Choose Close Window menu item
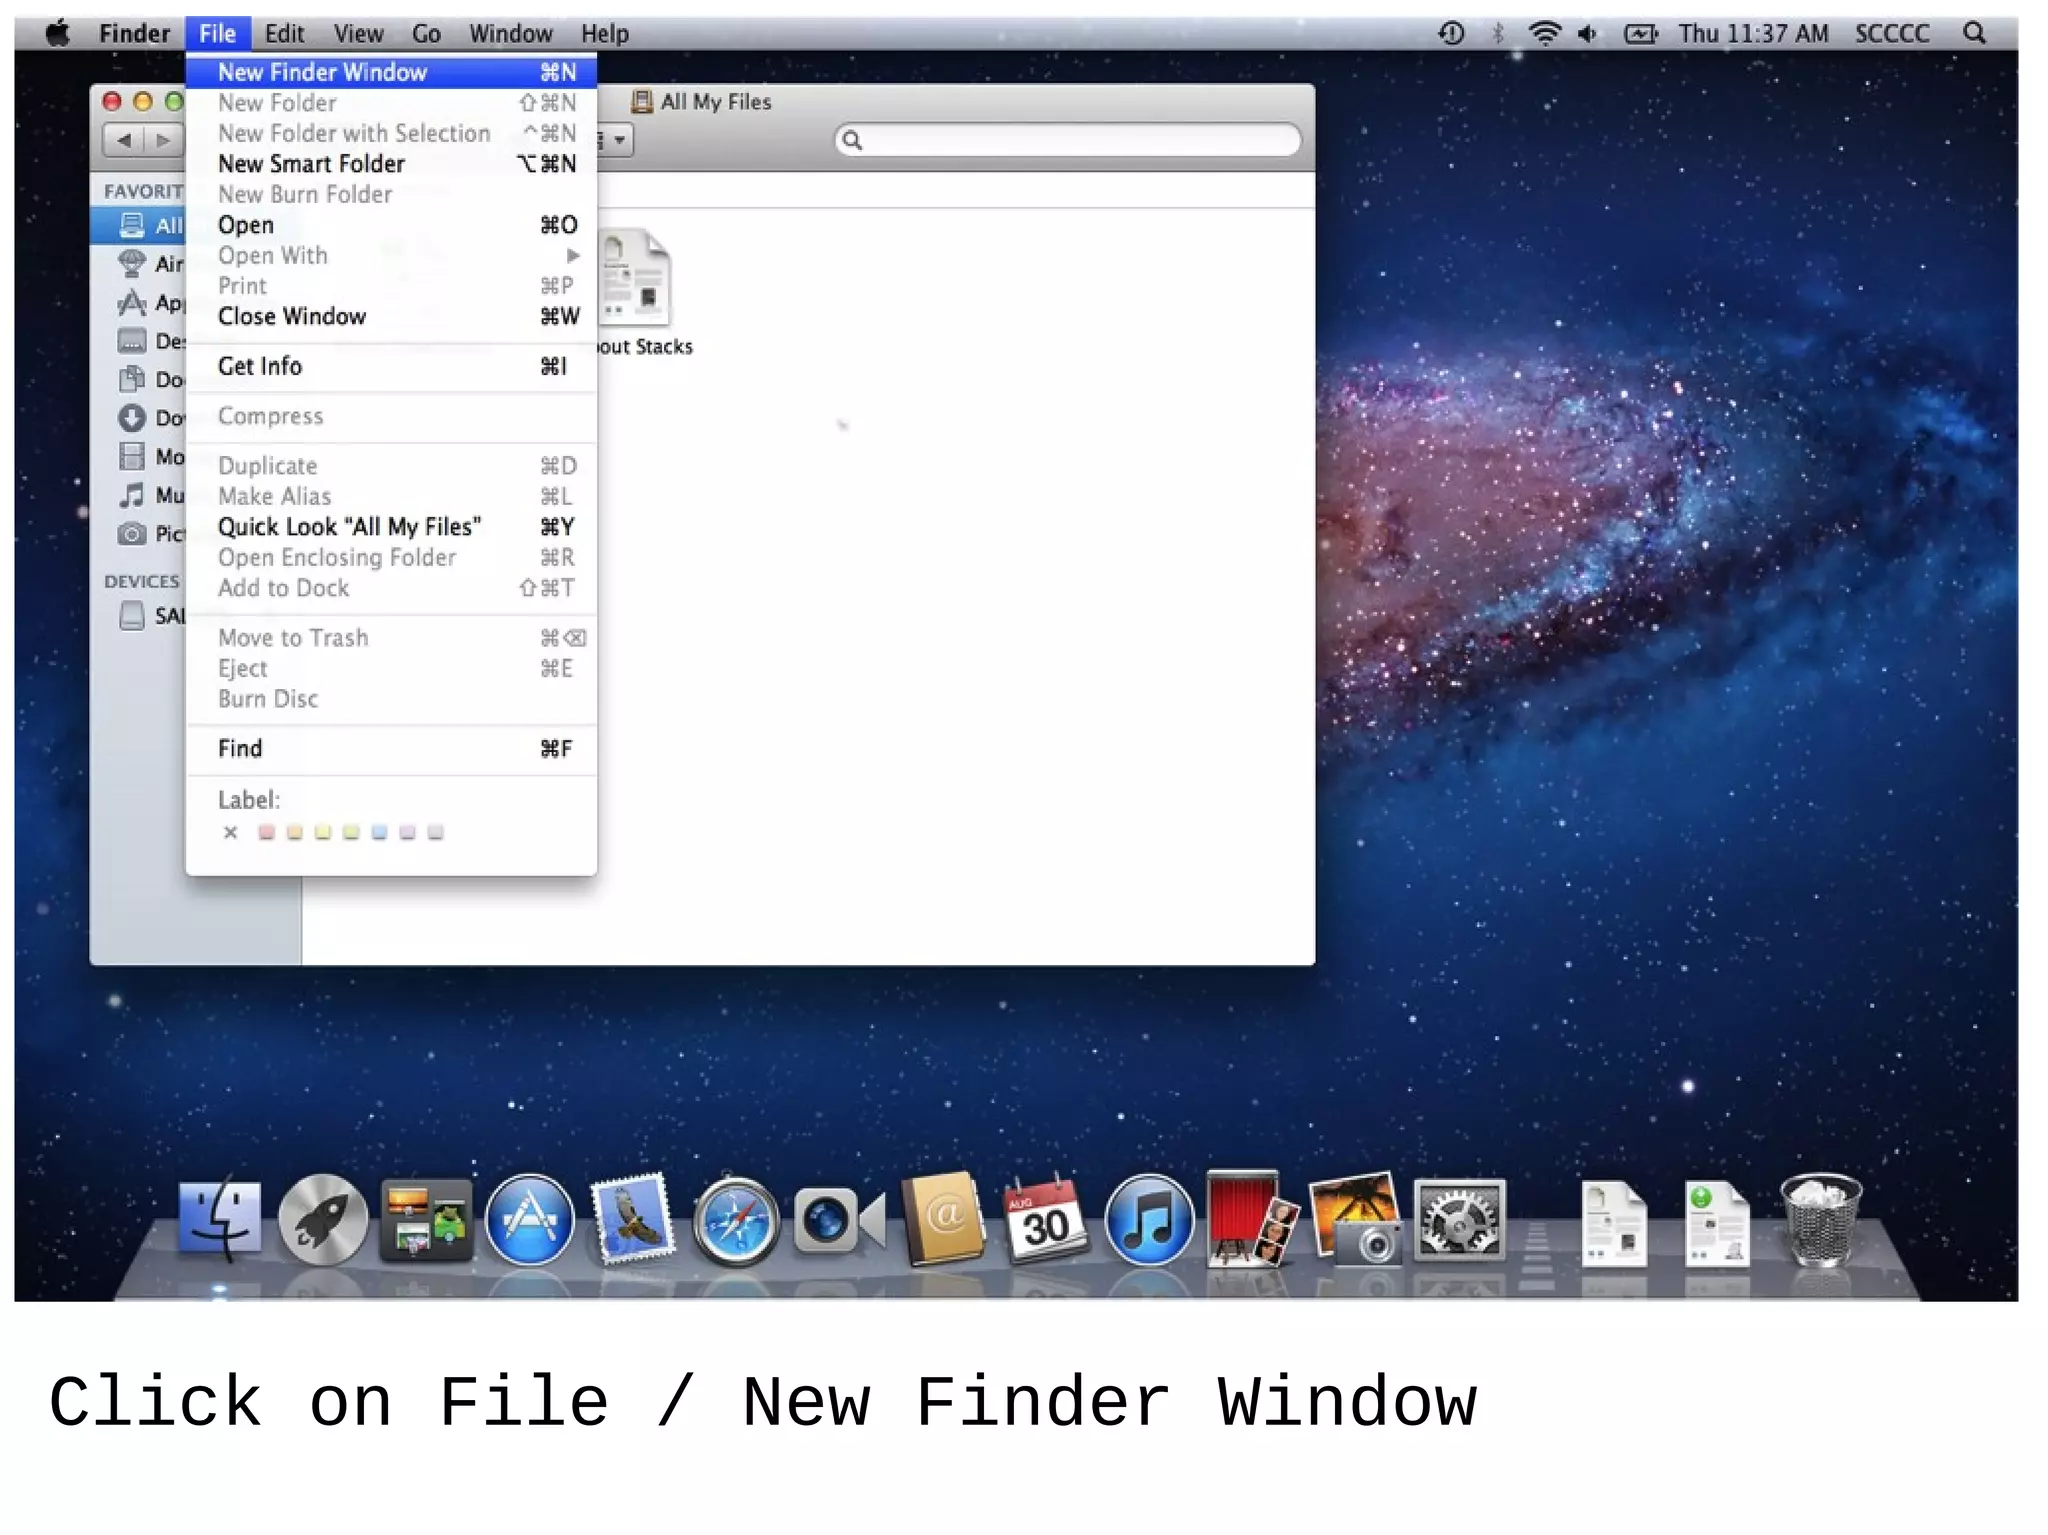This screenshot has width=2048, height=1535. (x=391, y=316)
